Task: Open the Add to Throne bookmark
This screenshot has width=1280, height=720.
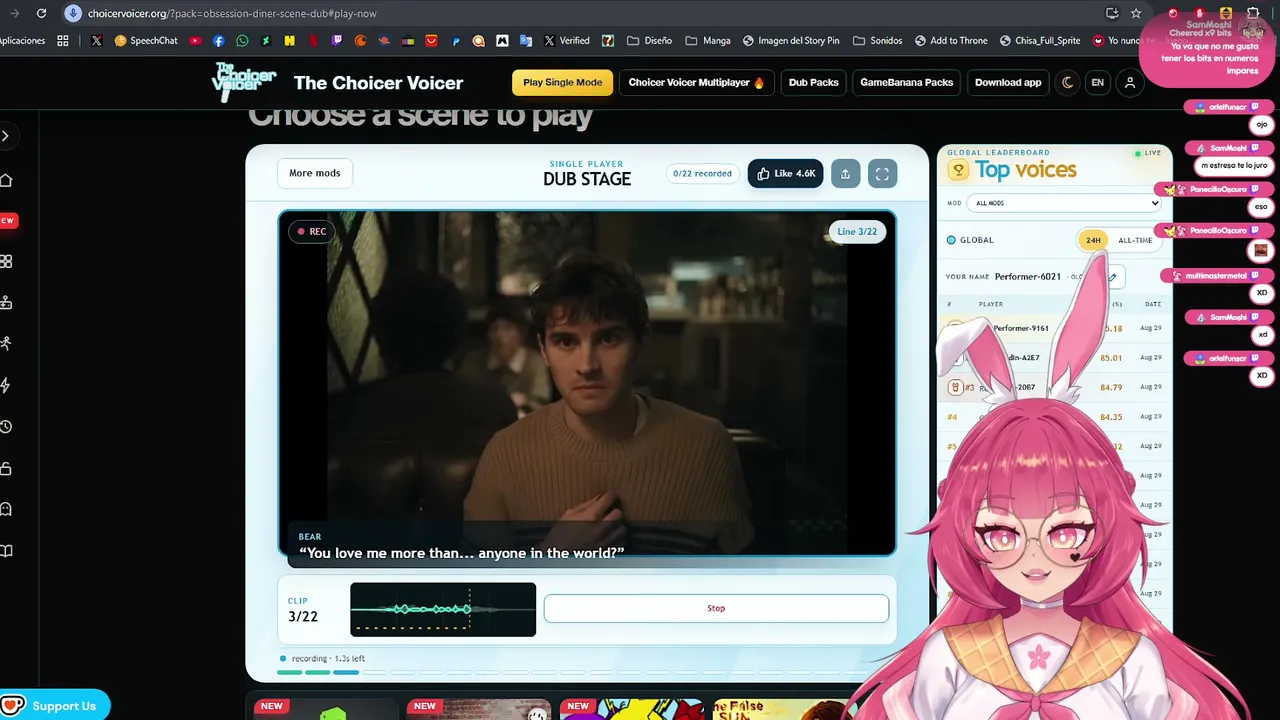Action: pos(951,41)
